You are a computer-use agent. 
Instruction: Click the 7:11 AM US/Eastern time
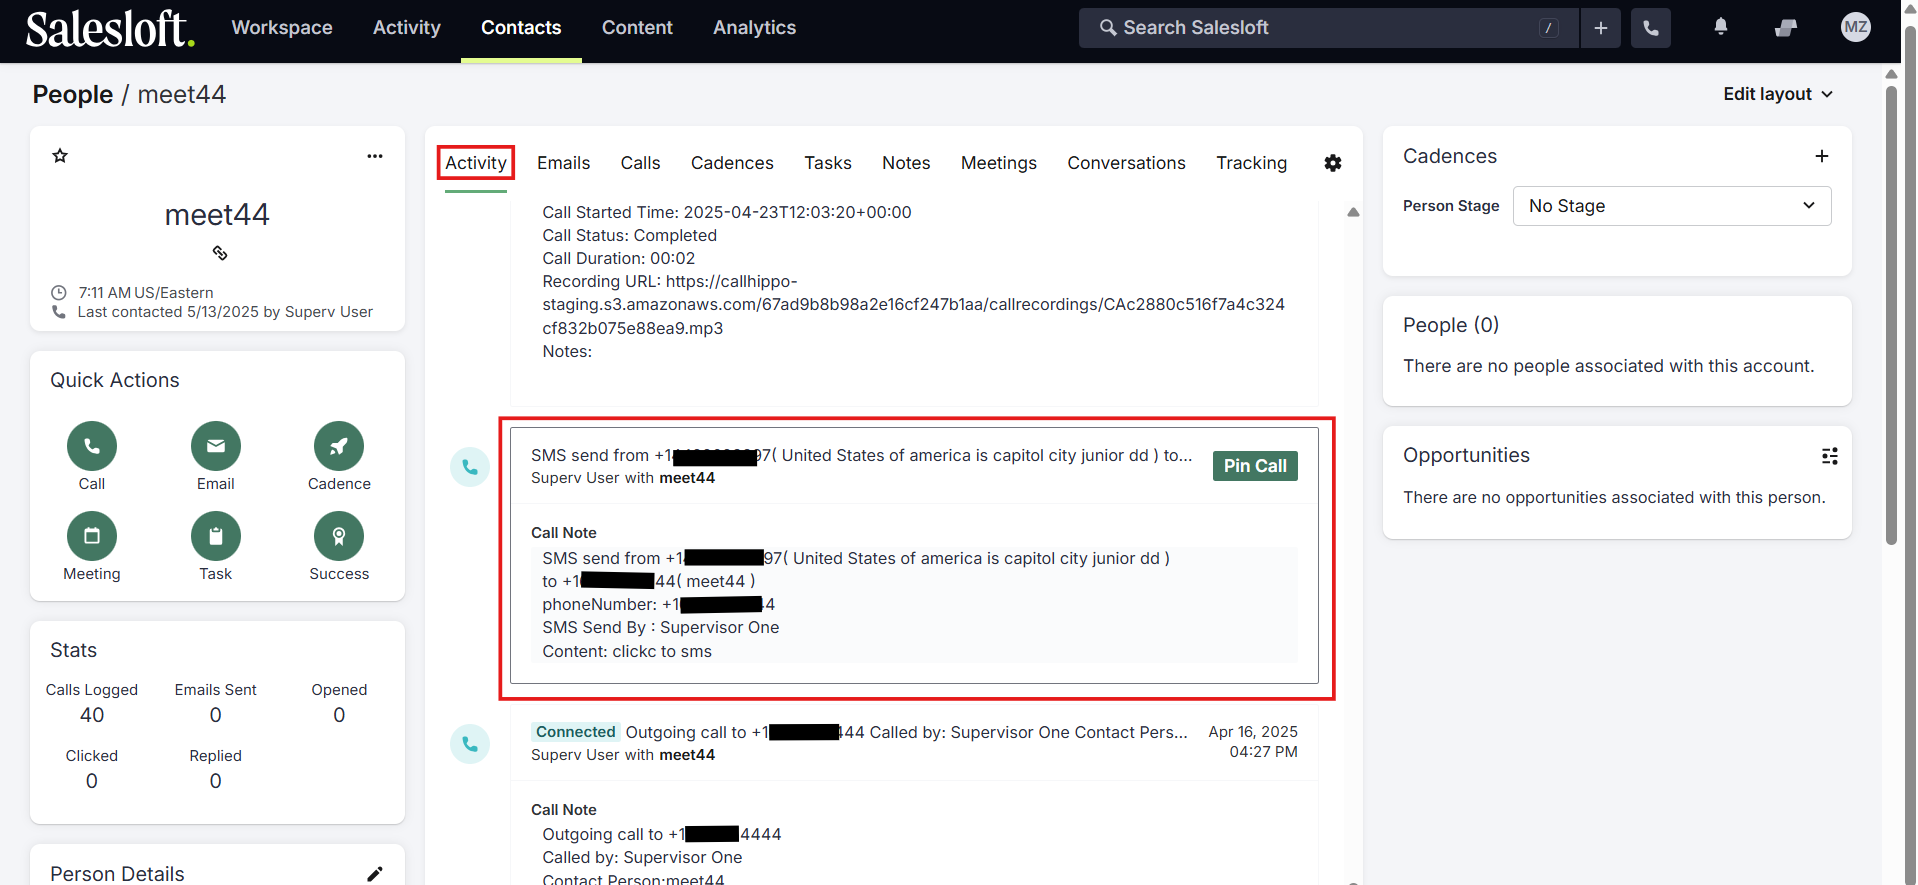pyautogui.click(x=146, y=293)
